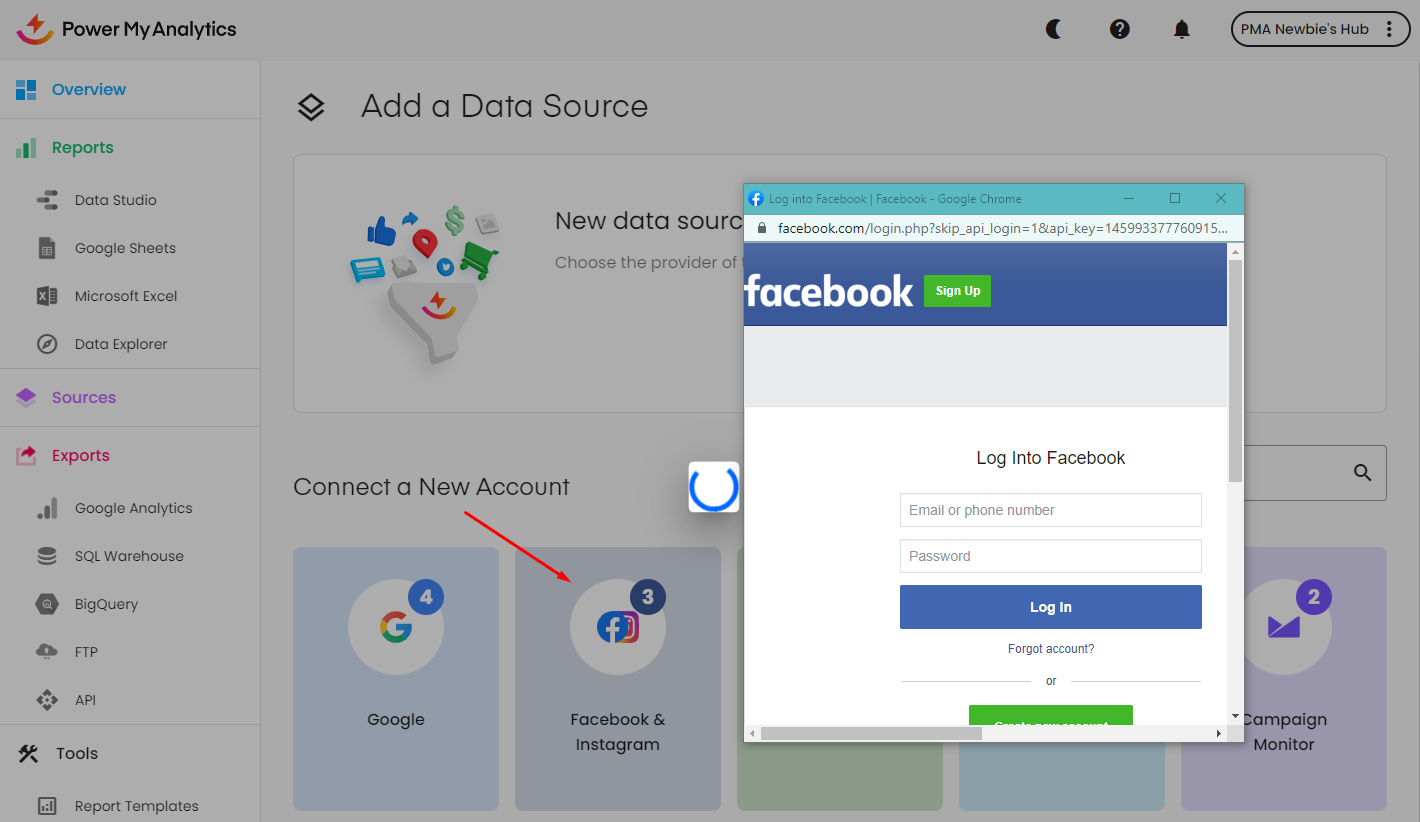Select the Data Explorer compass icon
Image resolution: width=1420 pixels, height=822 pixels.
click(47, 343)
